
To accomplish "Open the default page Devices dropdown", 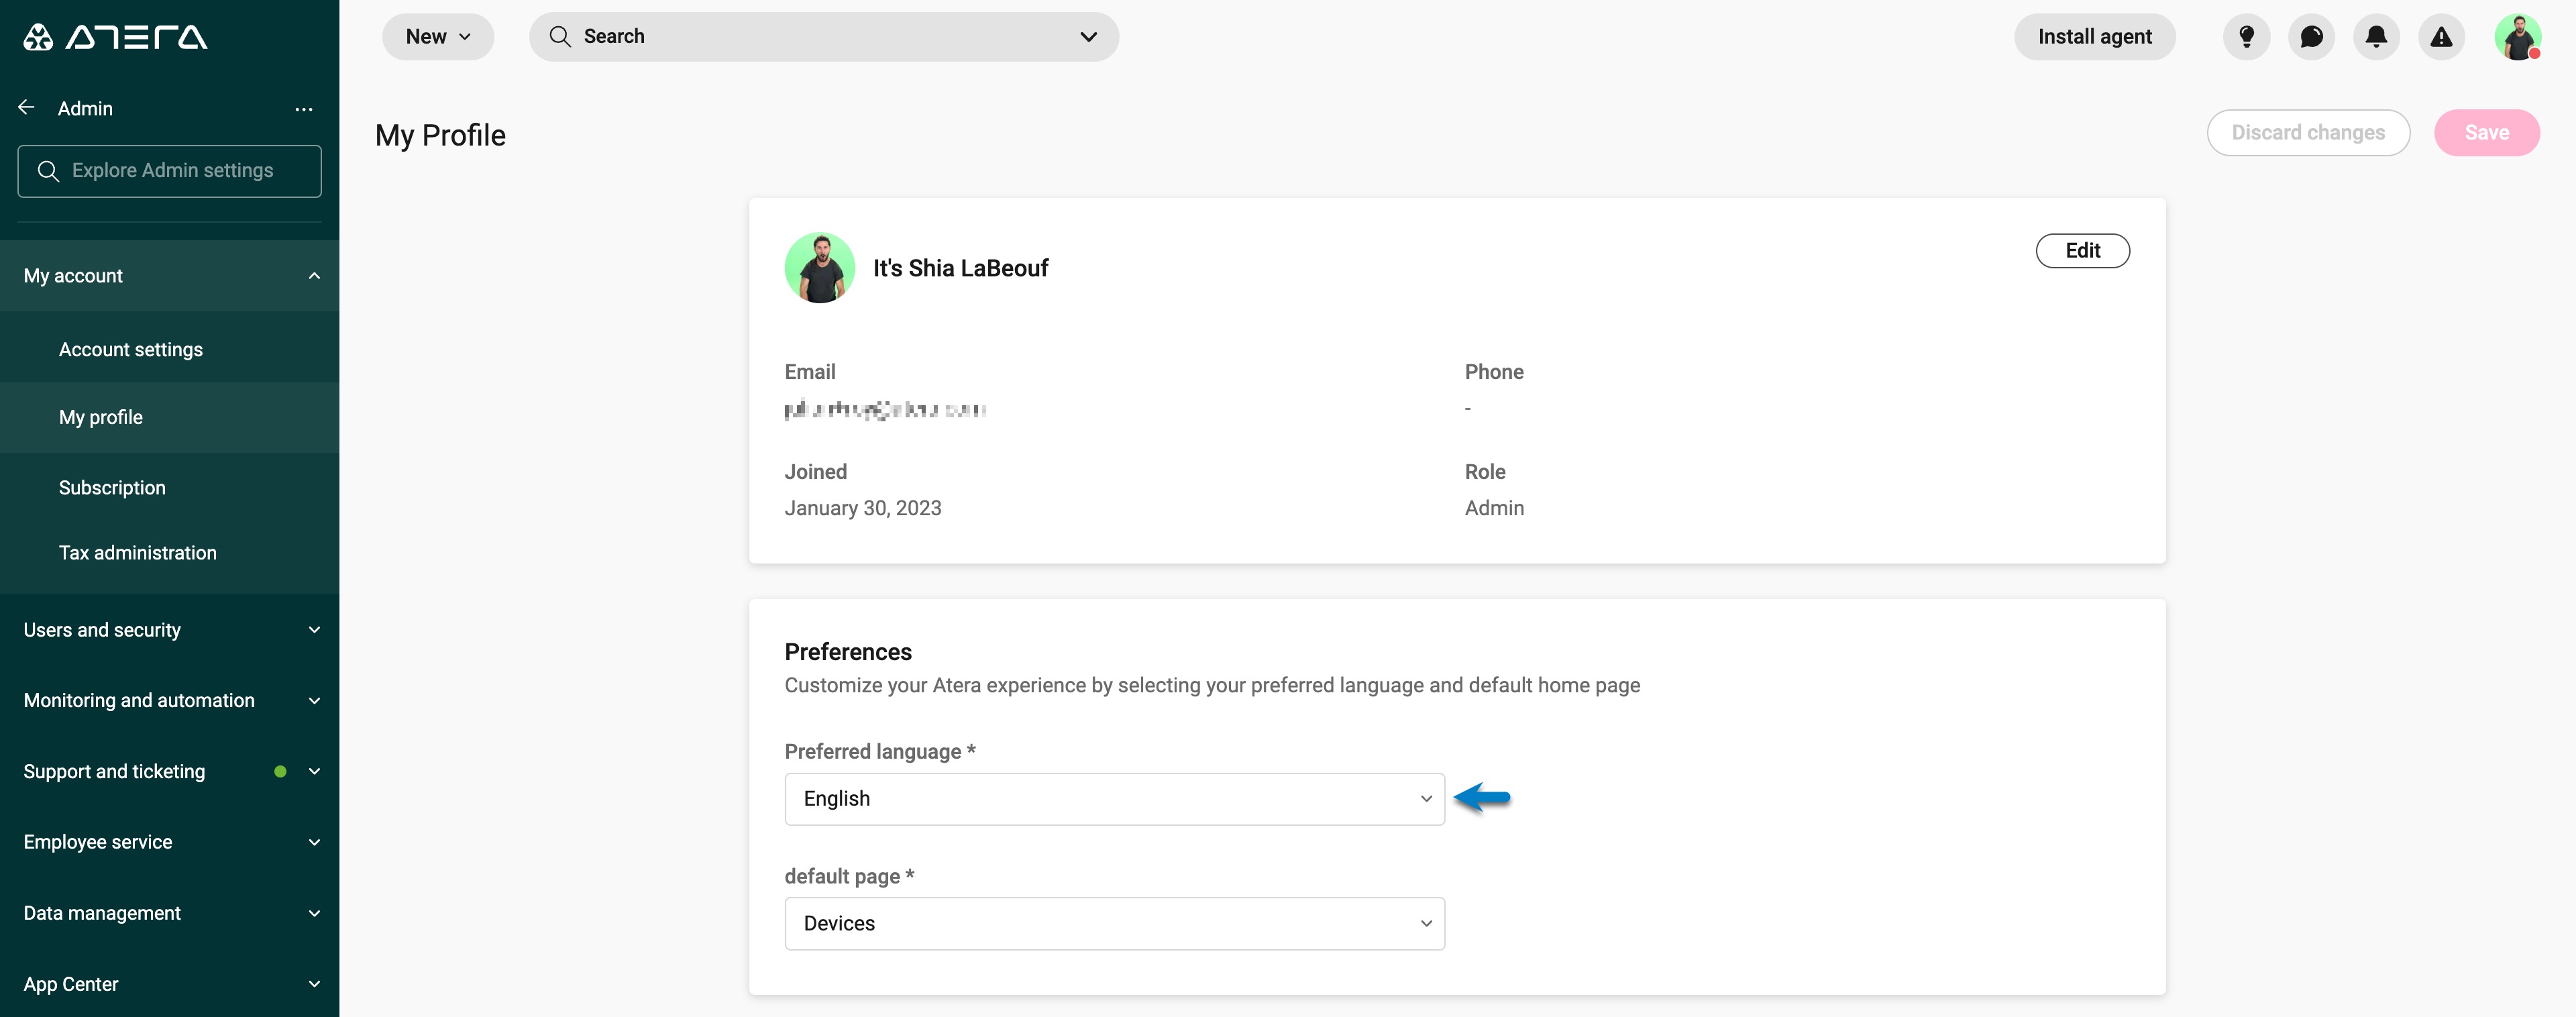I will pos(1114,924).
